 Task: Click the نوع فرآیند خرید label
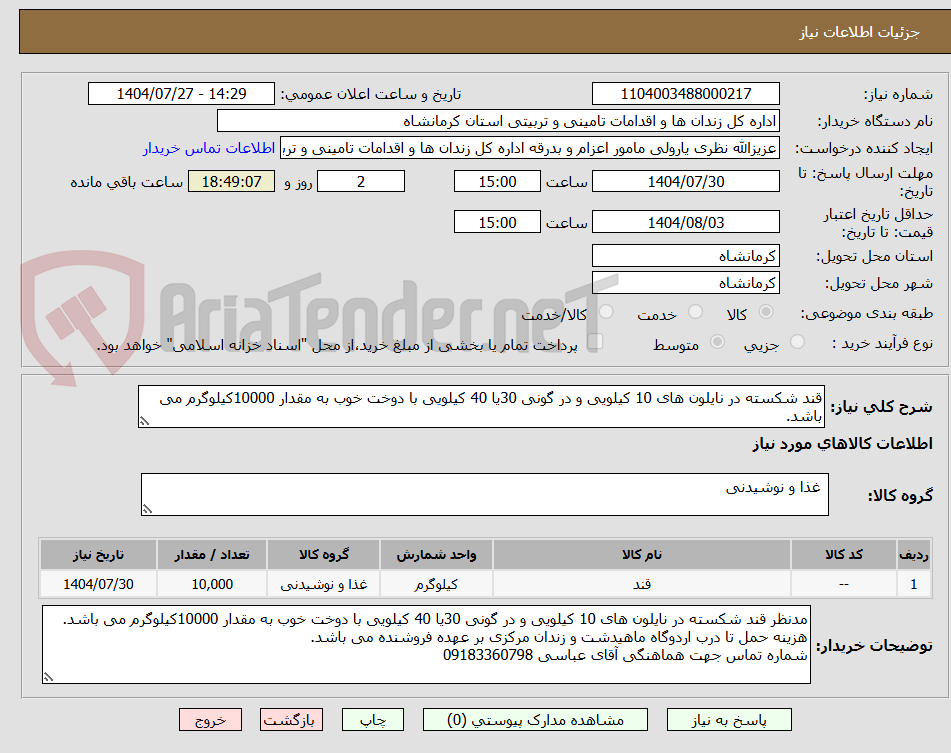(x=882, y=343)
